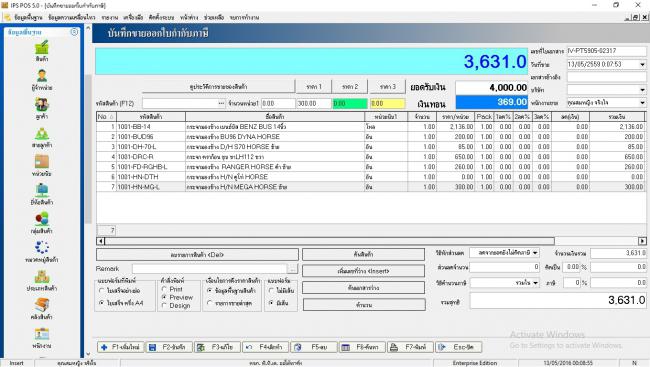Image resolution: width=650 pixels, height=367 pixels.
Task: Open the ช่วยเหลือ help menu
Action: click(x=214, y=17)
